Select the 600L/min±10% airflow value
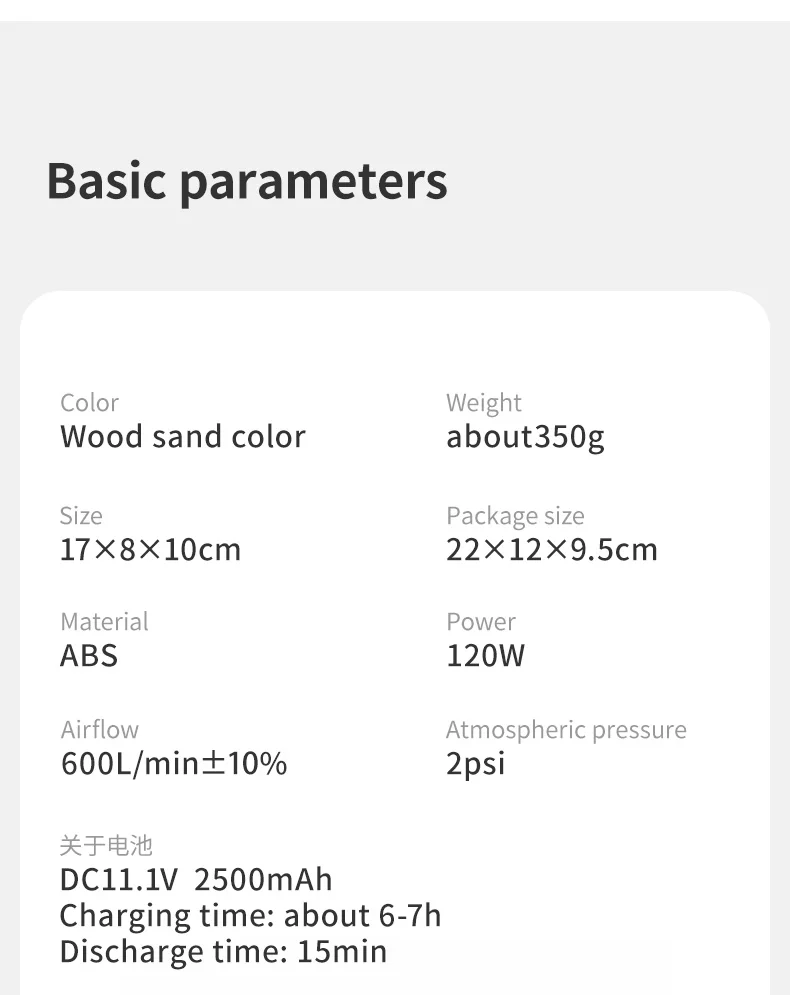790x995 pixels. point(174,764)
